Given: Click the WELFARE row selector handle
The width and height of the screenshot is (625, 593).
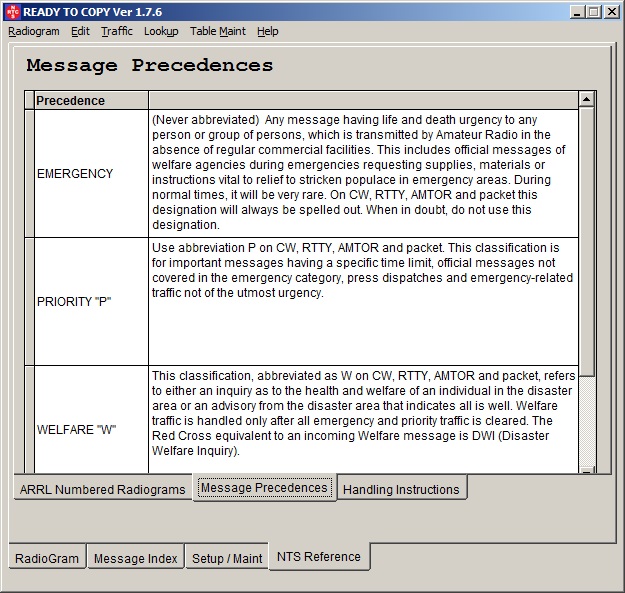Looking at the screenshot, I should pyautogui.click(x=29, y=419).
